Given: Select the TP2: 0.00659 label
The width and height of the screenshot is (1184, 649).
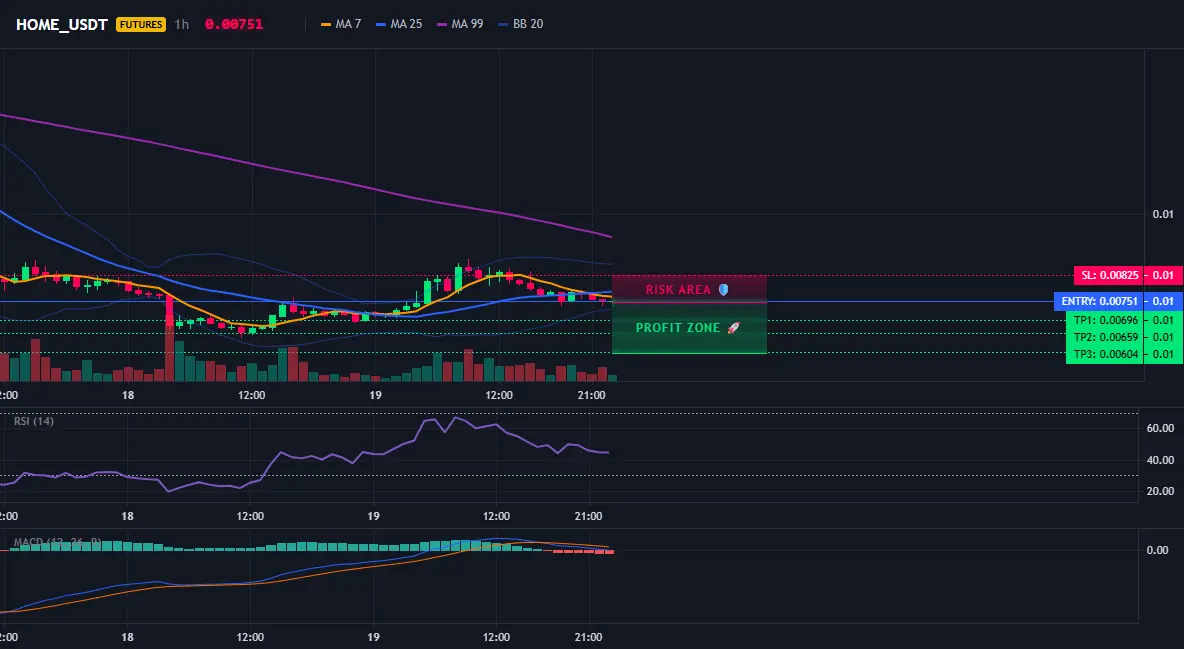Looking at the screenshot, I should (x=1105, y=337).
